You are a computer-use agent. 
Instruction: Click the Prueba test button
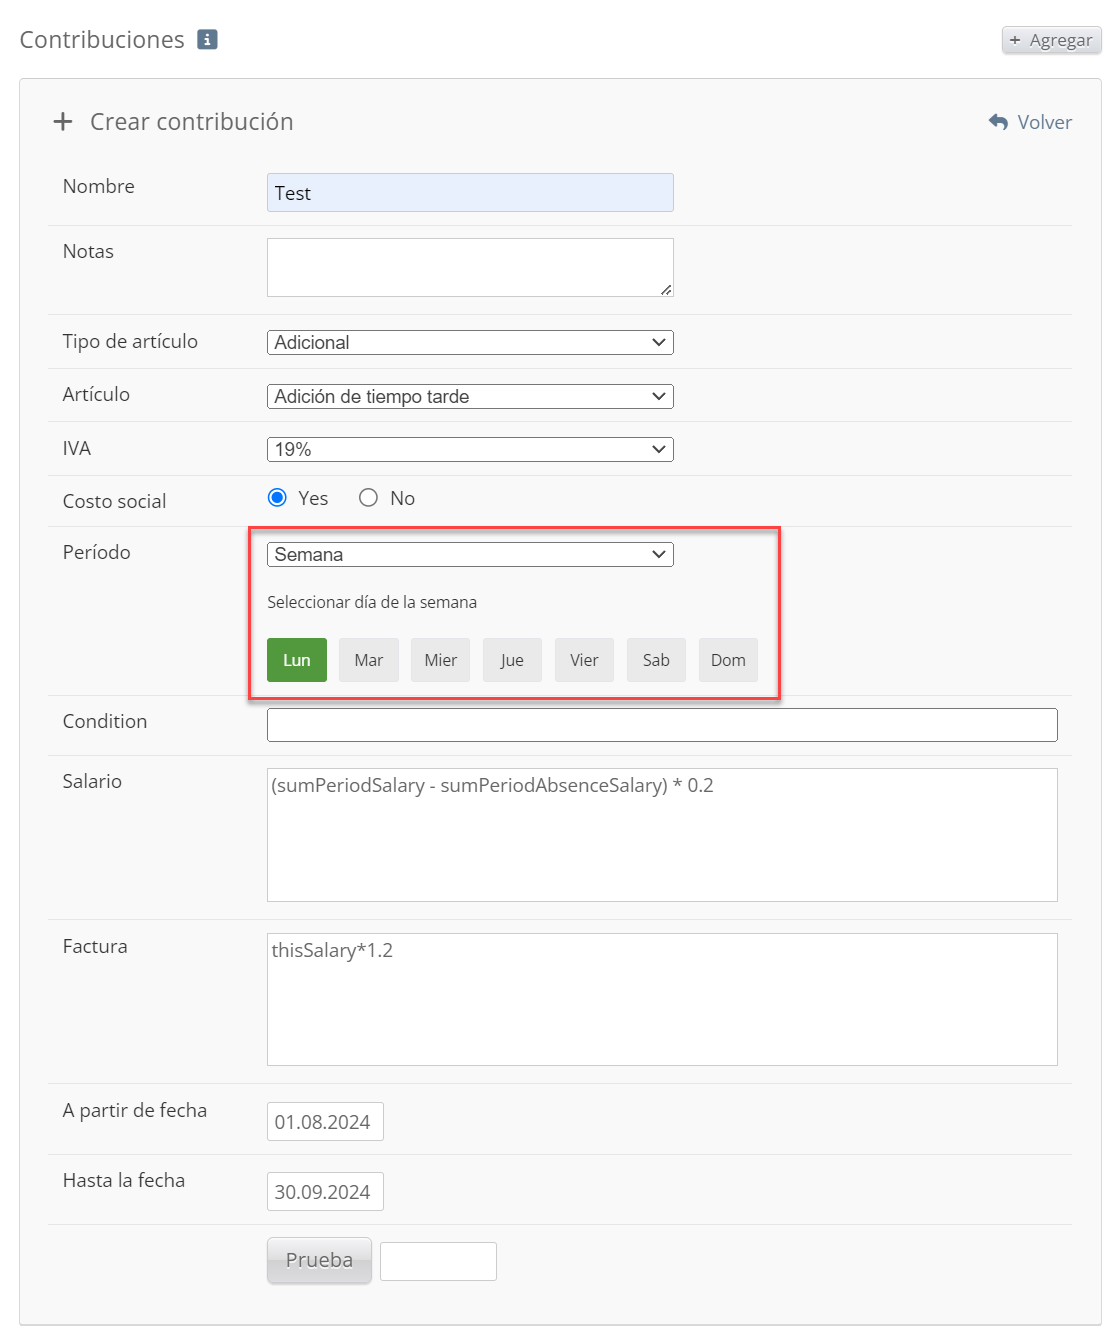tap(319, 1260)
